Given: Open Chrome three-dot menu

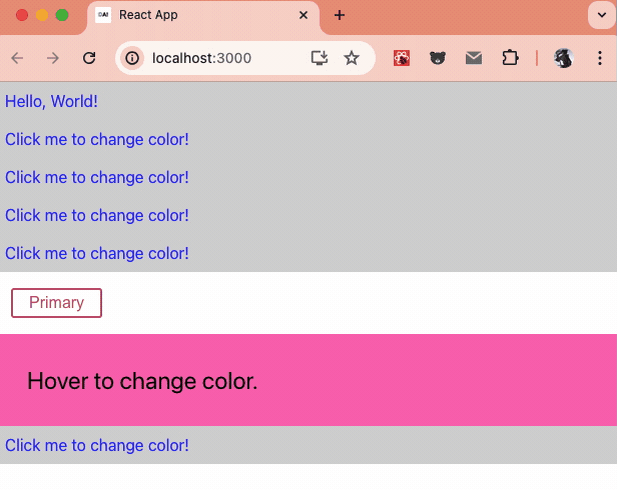Looking at the screenshot, I should (x=600, y=58).
